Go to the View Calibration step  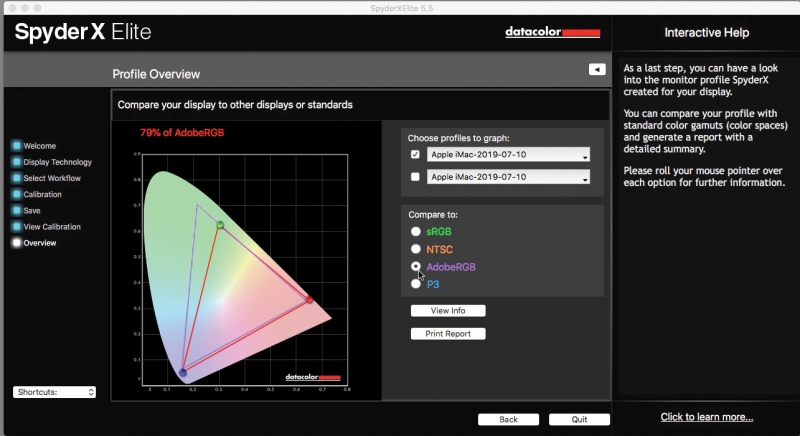tap(52, 226)
